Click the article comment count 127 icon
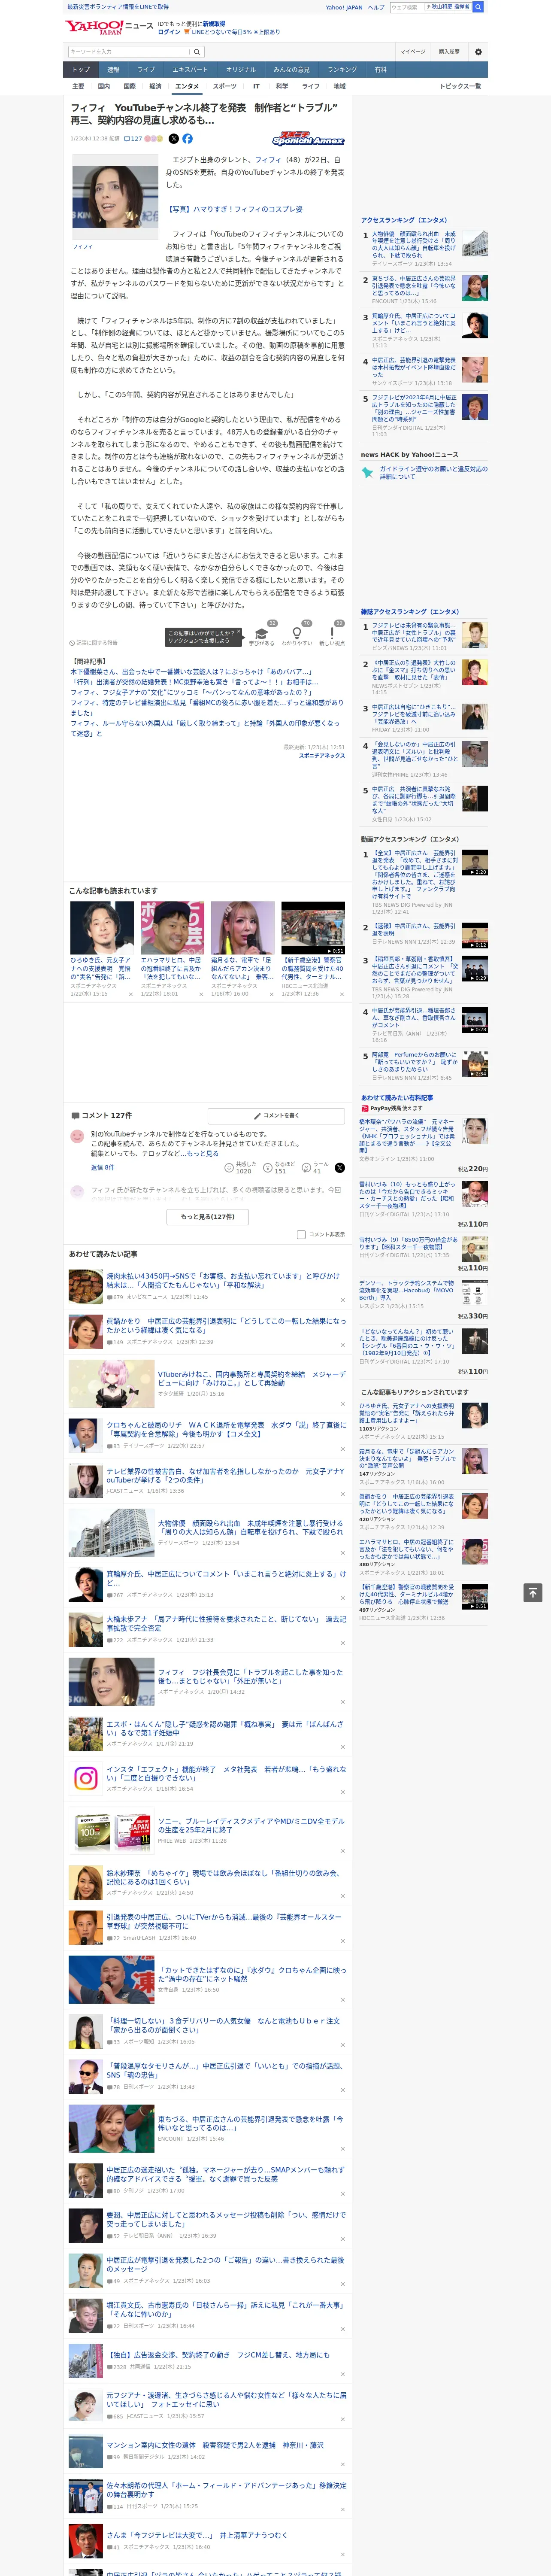This screenshot has height=2576, width=551. [x=133, y=139]
